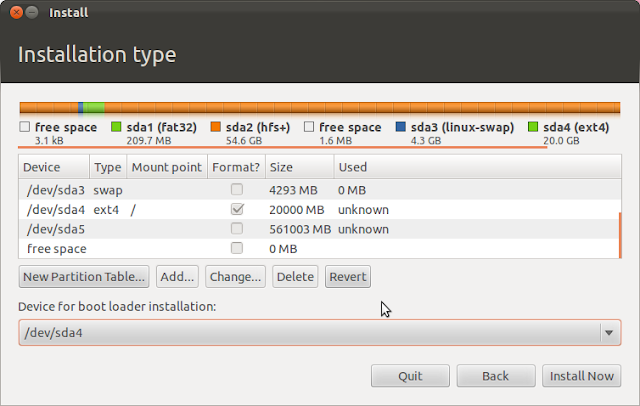This screenshot has width=640, height=406.
Task: Toggle format checkbox in free space row
Action: (x=237, y=248)
